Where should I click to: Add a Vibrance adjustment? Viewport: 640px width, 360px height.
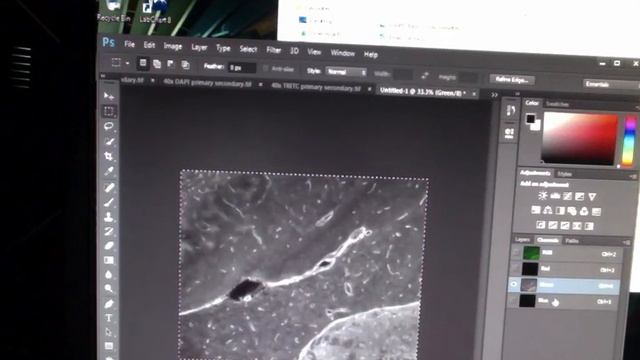pos(592,197)
